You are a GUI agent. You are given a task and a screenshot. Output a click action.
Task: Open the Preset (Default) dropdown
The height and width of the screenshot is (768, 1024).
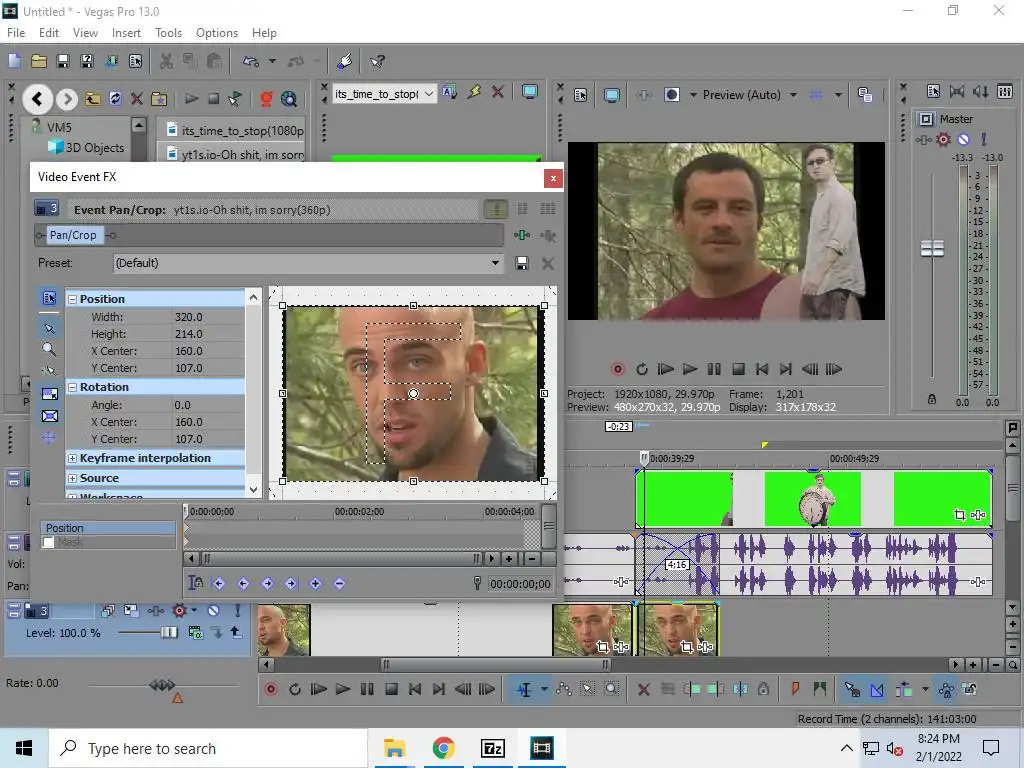pyautogui.click(x=495, y=263)
